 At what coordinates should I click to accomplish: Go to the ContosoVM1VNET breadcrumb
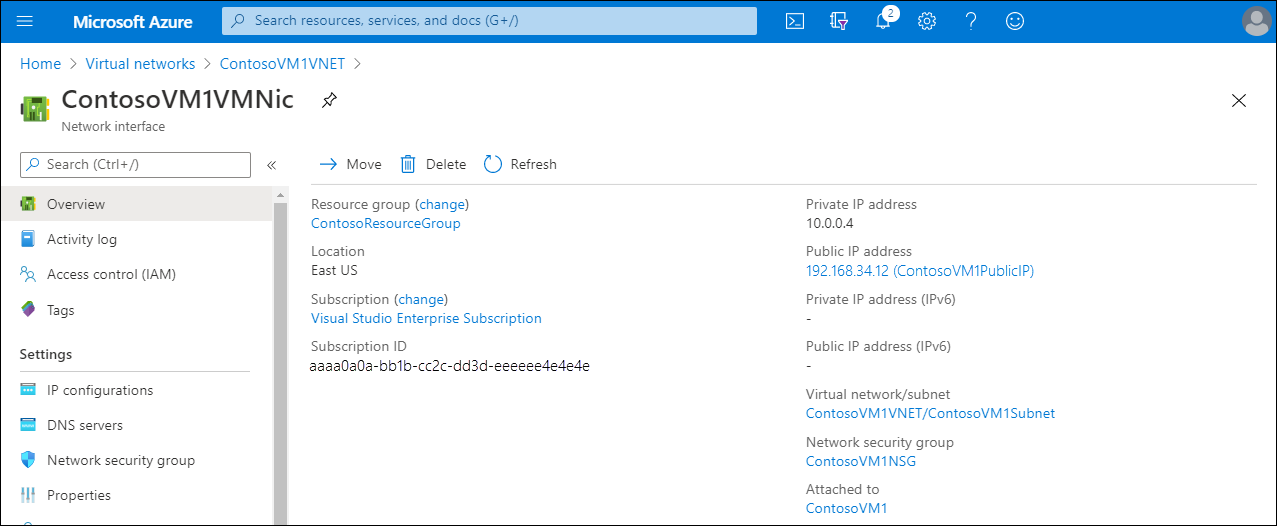[282, 63]
